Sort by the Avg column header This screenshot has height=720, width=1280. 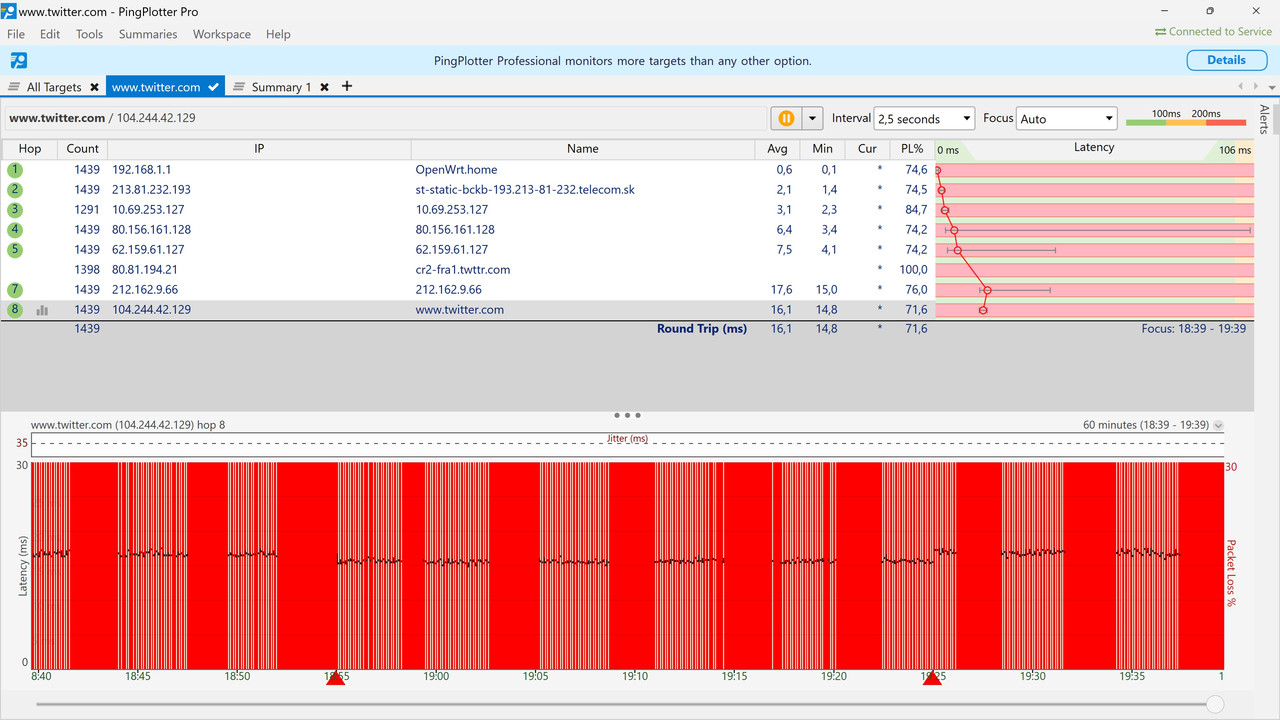(x=777, y=149)
